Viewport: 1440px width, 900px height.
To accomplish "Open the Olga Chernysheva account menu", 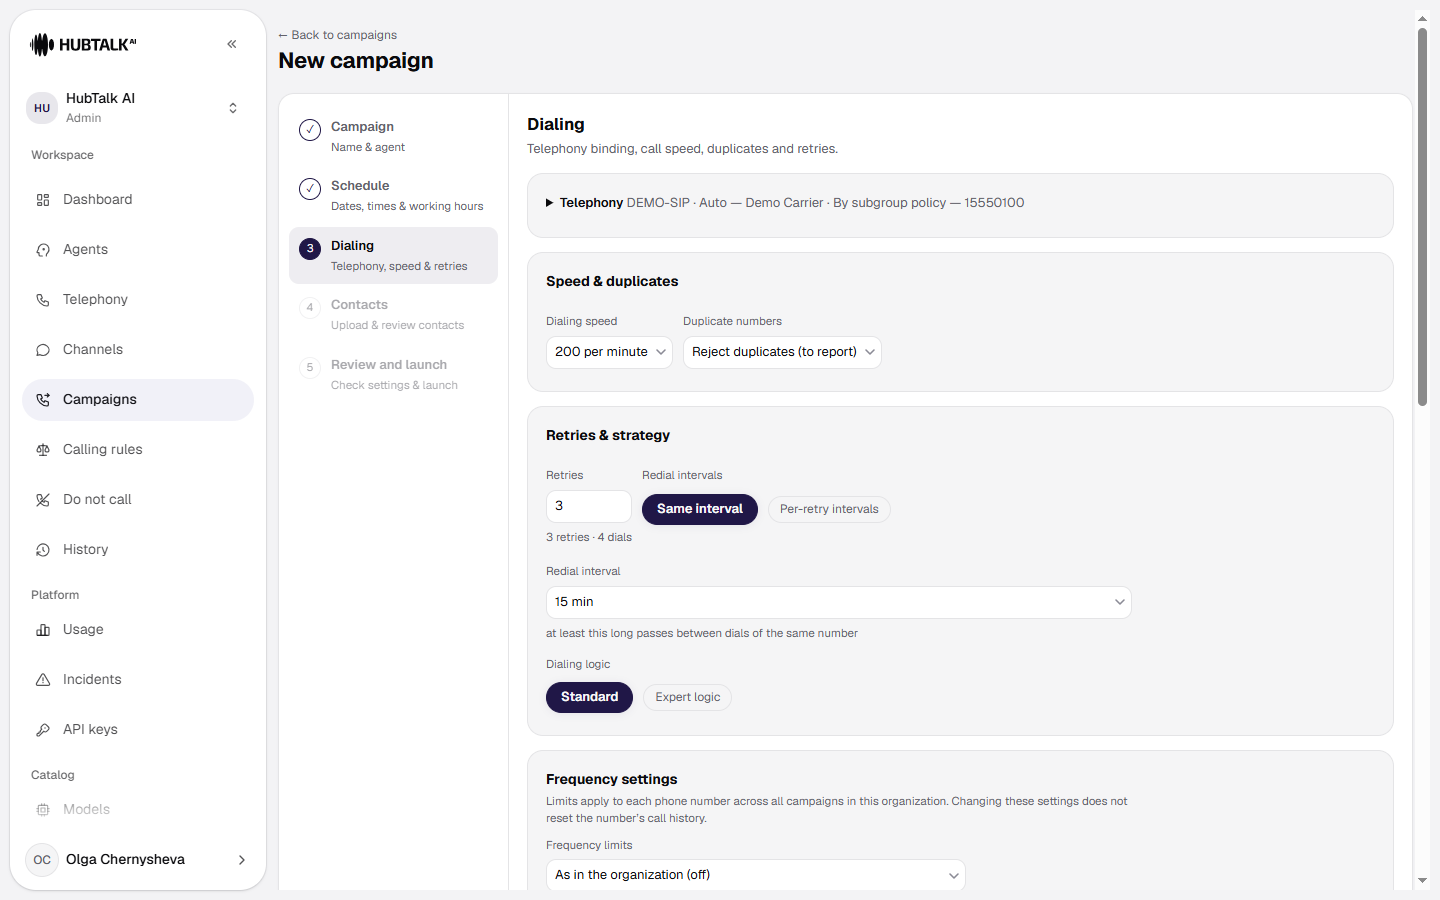I will click(x=138, y=860).
